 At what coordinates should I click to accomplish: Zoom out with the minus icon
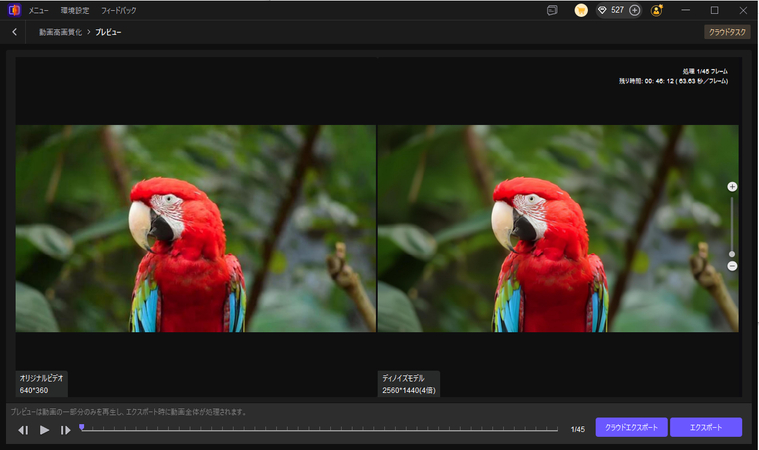[732, 266]
